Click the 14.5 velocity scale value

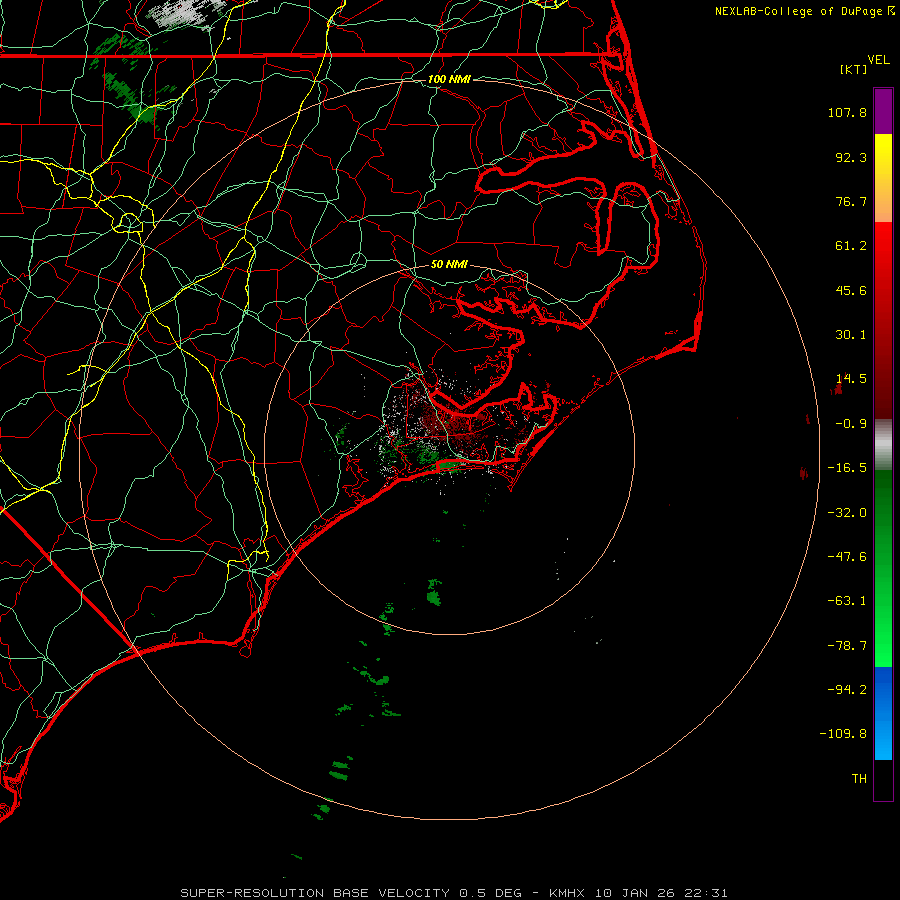[851, 379]
